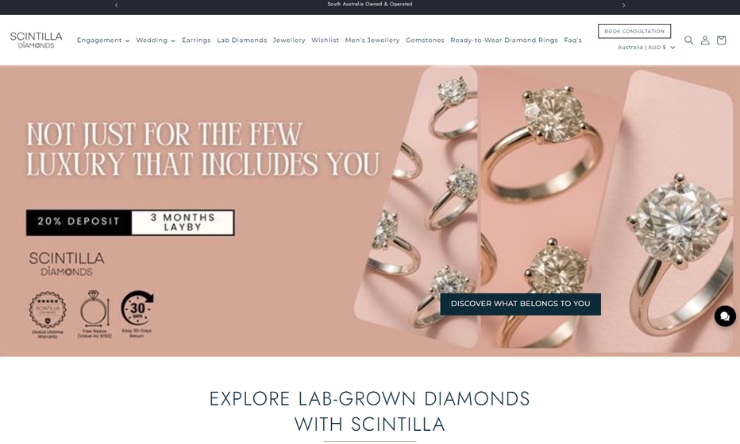Open the Men's Jewellery menu item
This screenshot has height=444, width=740.
[x=372, y=40]
